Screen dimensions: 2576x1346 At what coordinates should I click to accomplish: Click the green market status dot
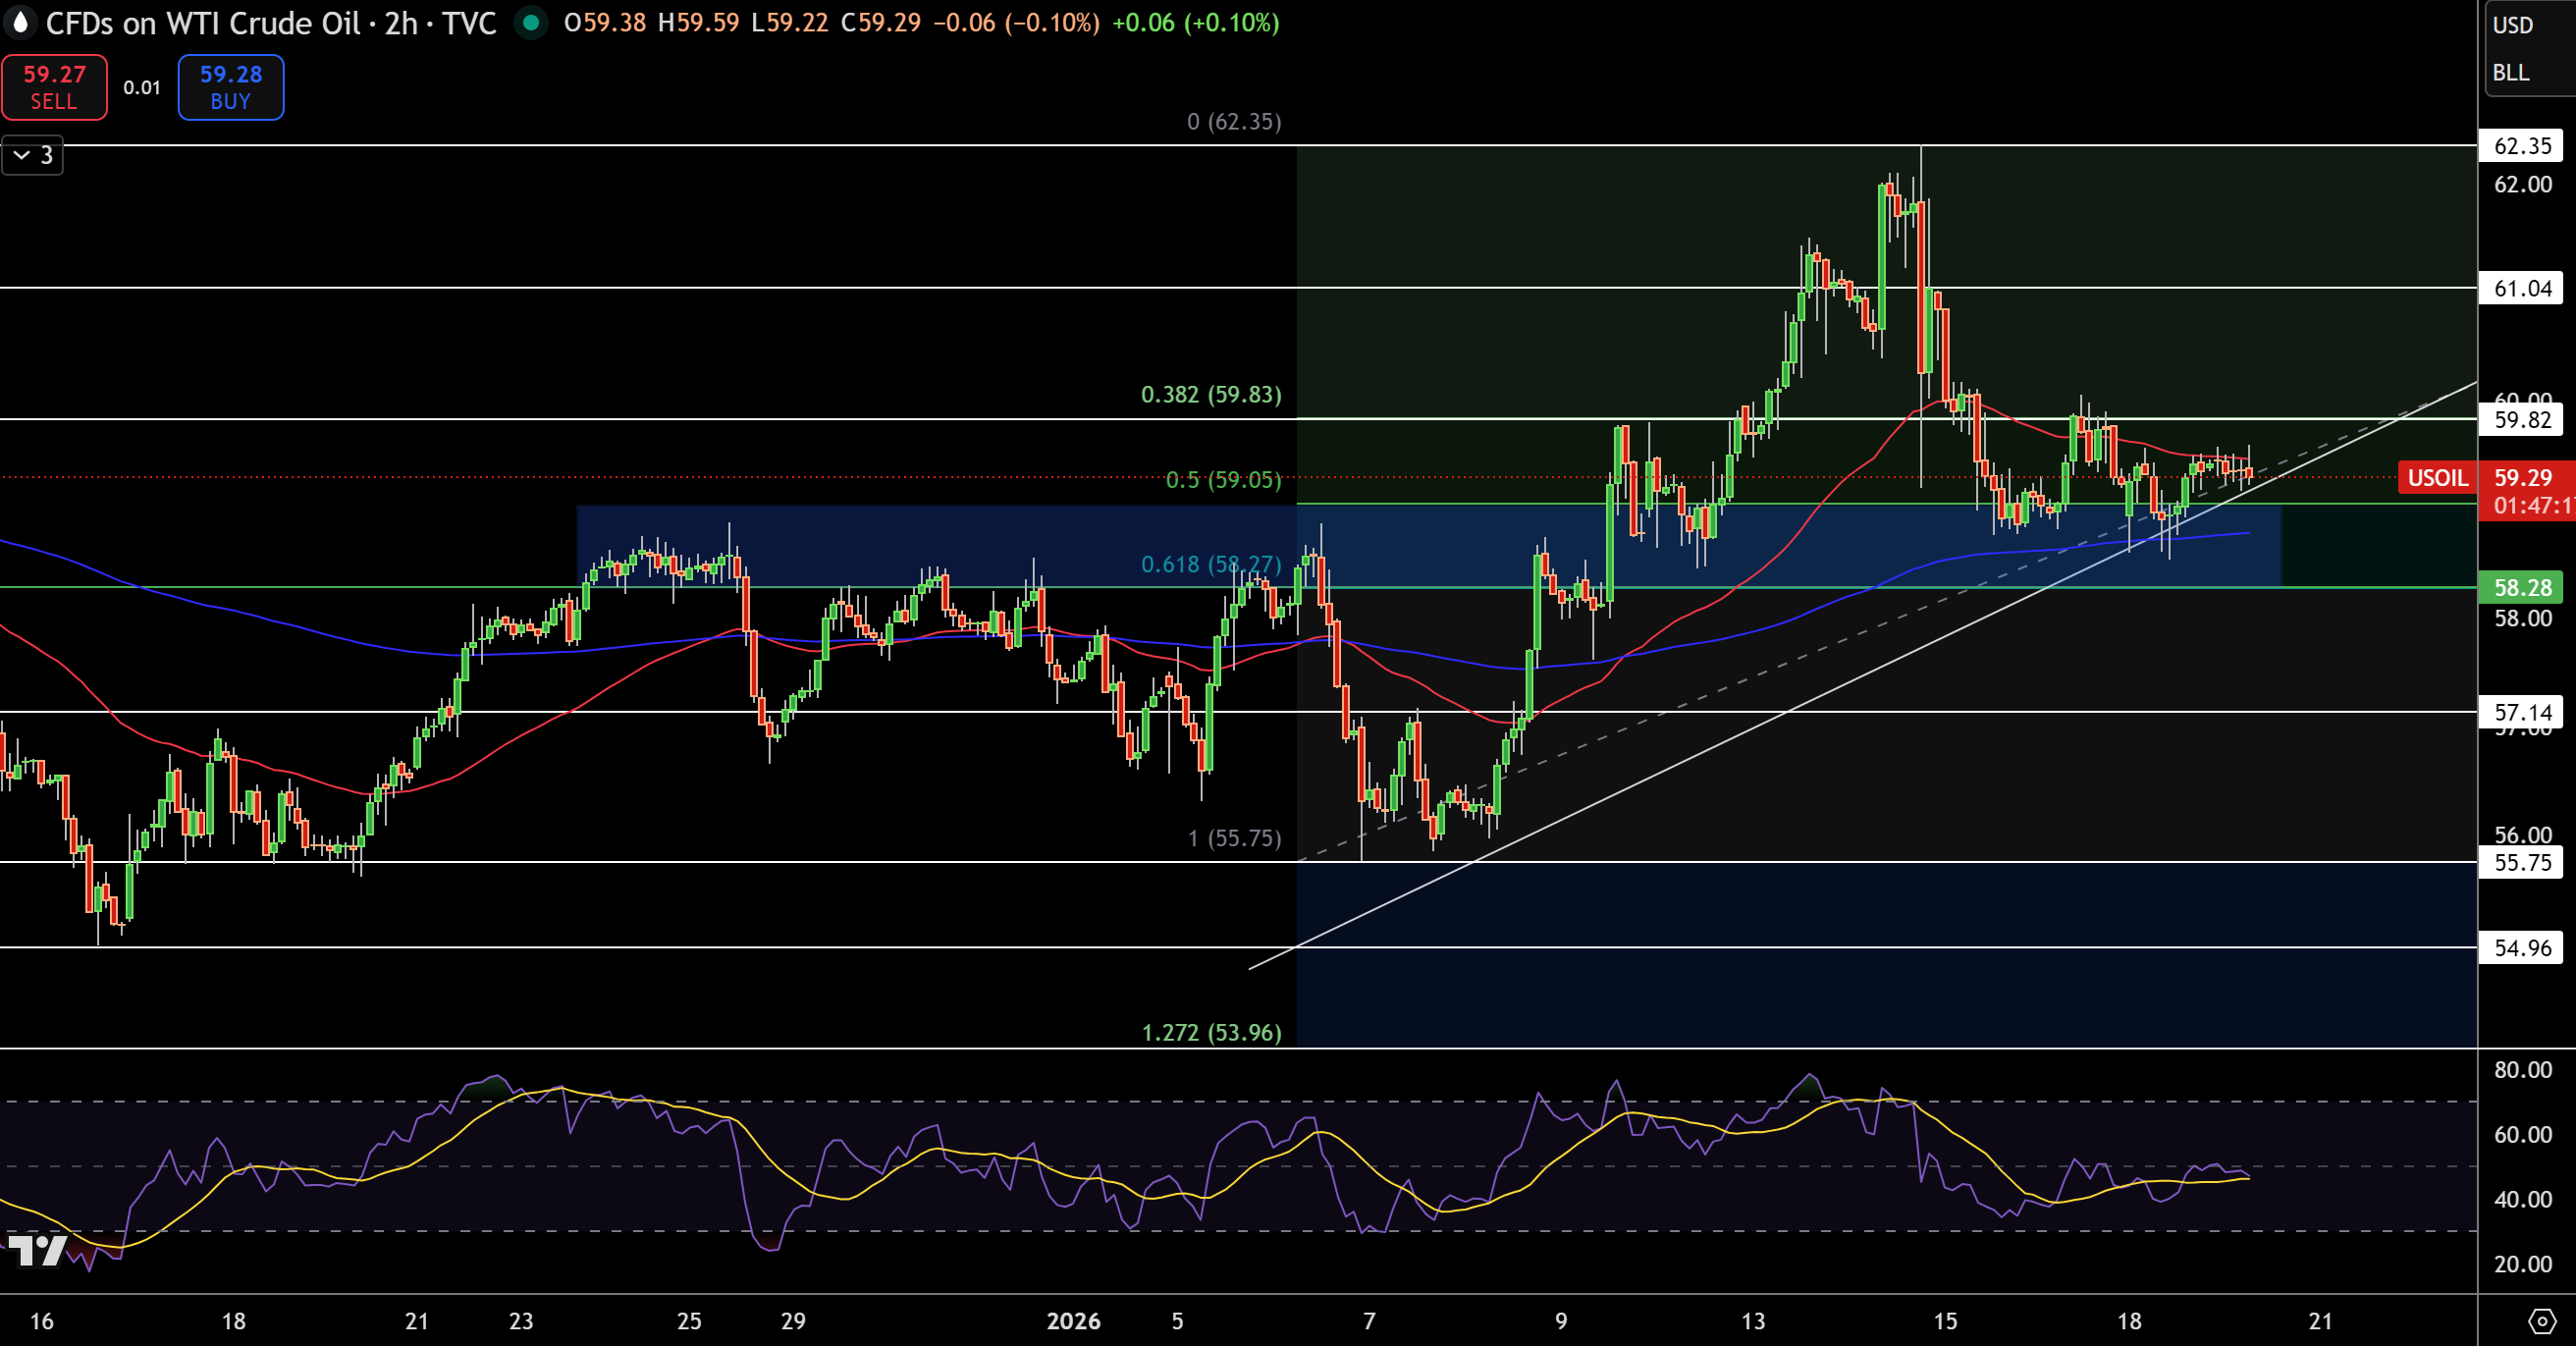click(x=531, y=22)
